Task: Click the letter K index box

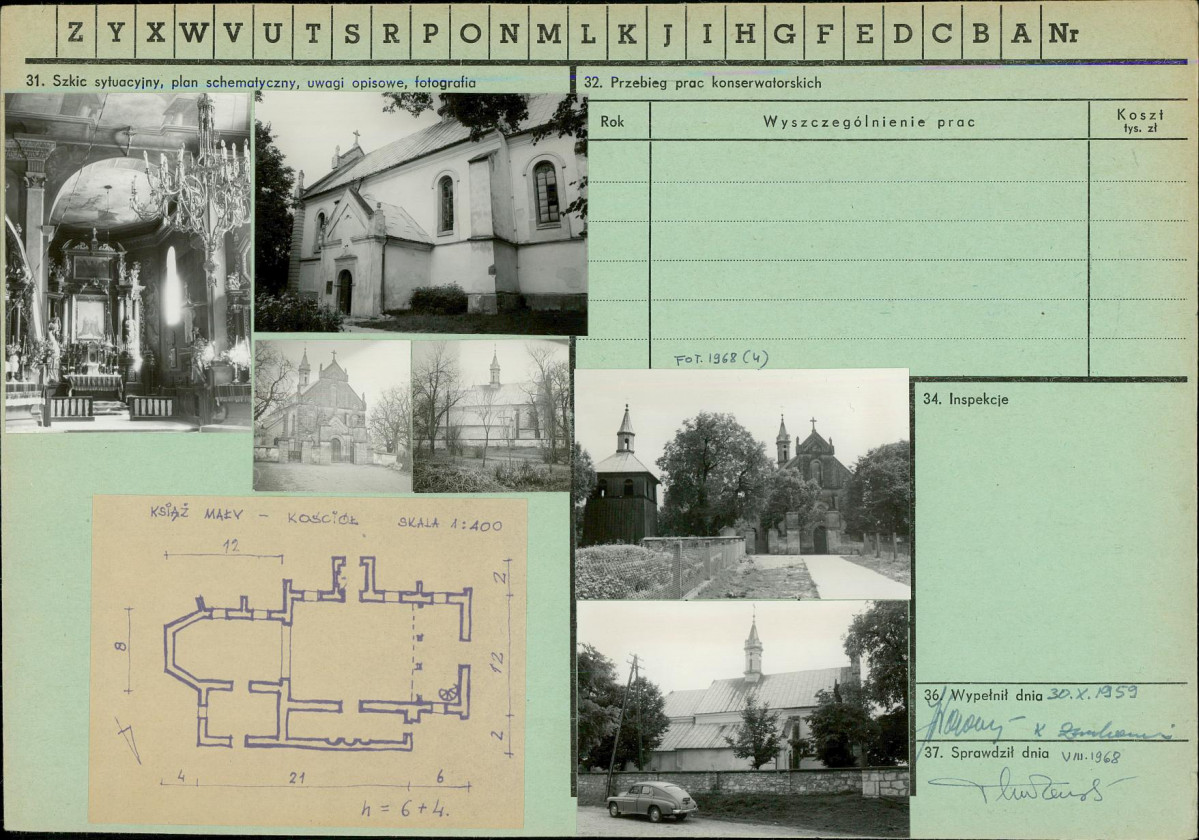Action: click(628, 32)
